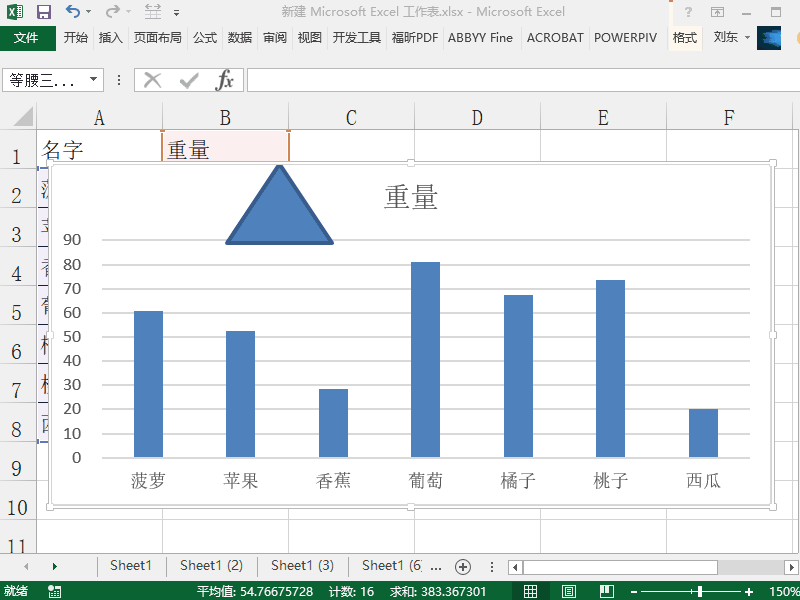Click the 文件 File button
Image resolution: width=800 pixels, height=600 pixels.
point(27,37)
